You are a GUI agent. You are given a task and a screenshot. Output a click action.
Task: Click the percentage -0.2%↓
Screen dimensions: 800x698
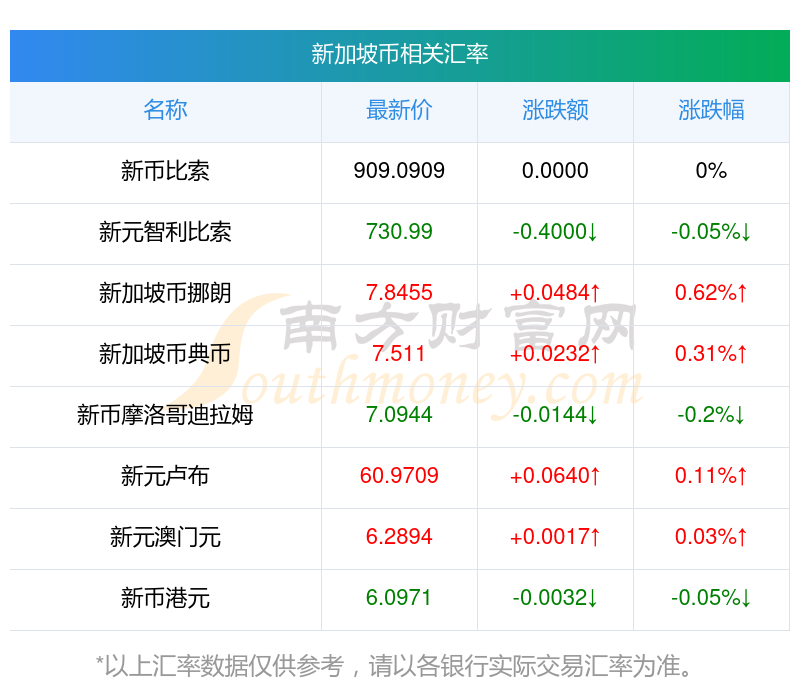pos(711,415)
